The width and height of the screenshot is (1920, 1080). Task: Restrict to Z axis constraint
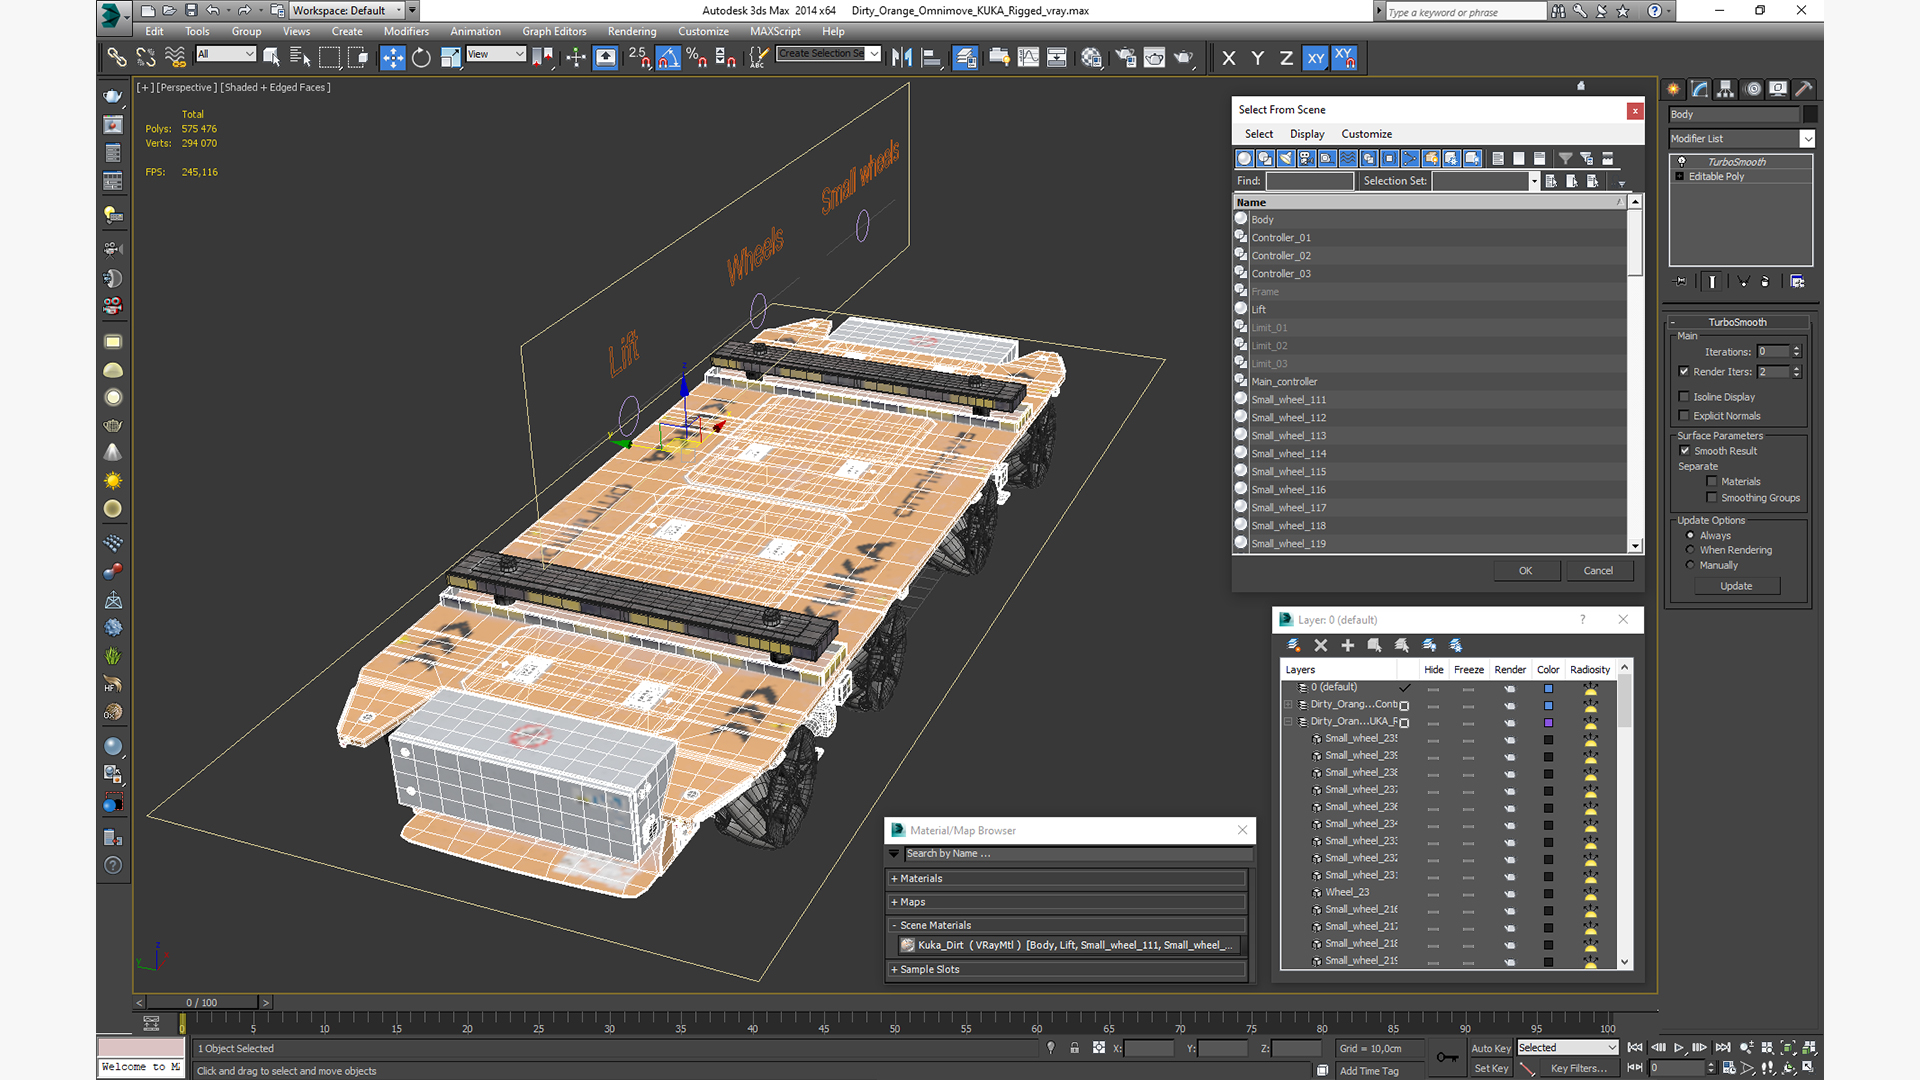click(1286, 58)
